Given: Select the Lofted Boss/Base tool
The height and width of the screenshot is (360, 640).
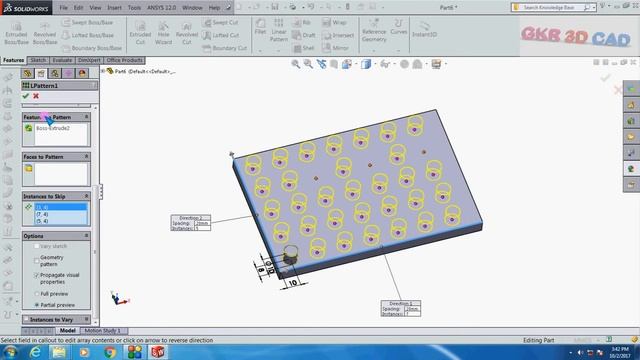Looking at the screenshot, I should point(87,35).
